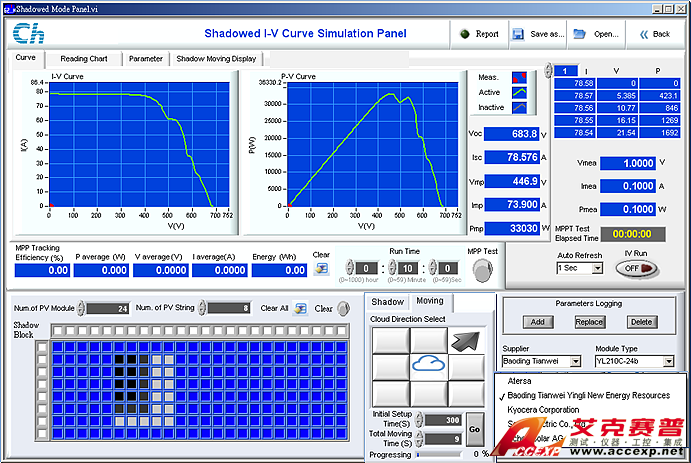691x463 pixels.
Task: Click the Report indicator icon
Action: (x=464, y=33)
